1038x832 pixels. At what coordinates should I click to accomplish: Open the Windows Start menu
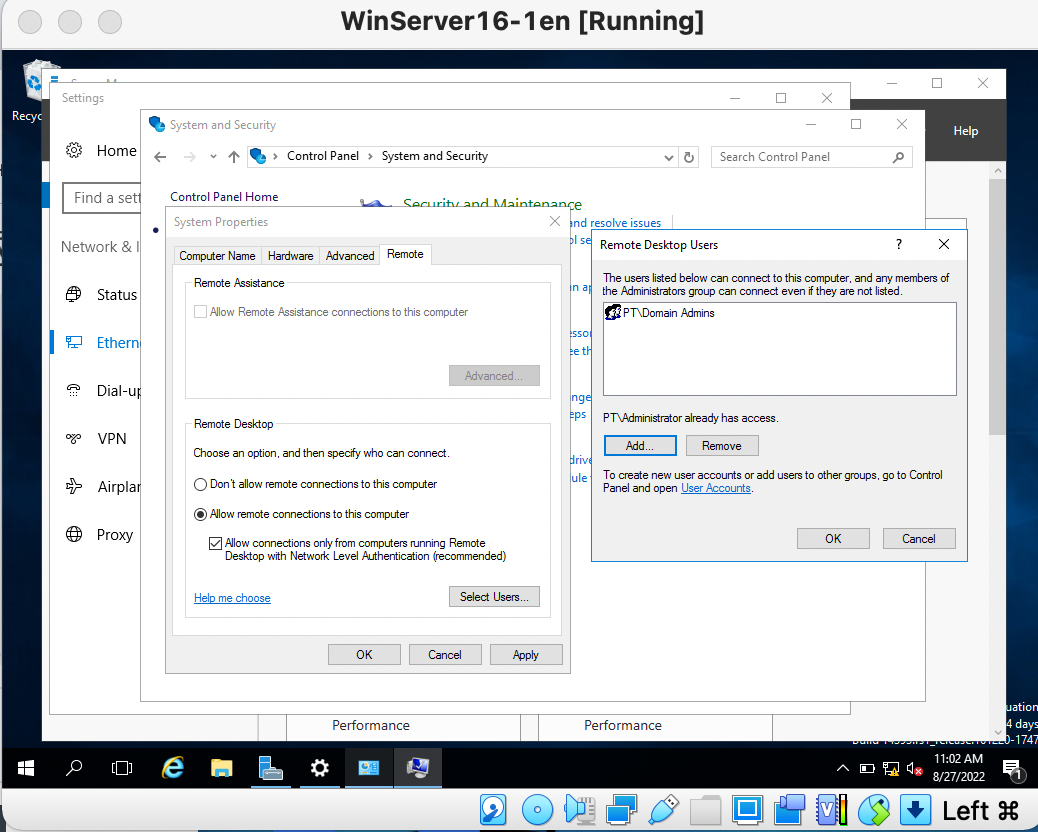25,768
